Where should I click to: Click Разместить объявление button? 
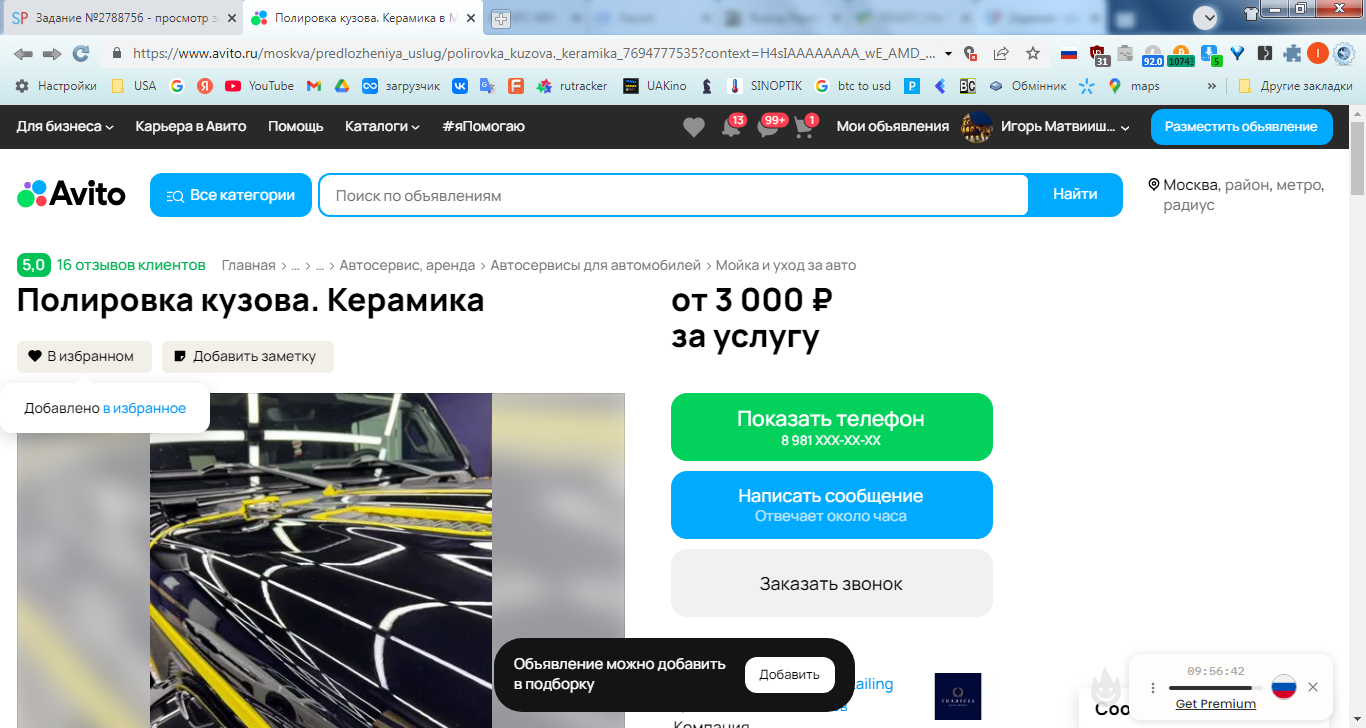point(1241,127)
